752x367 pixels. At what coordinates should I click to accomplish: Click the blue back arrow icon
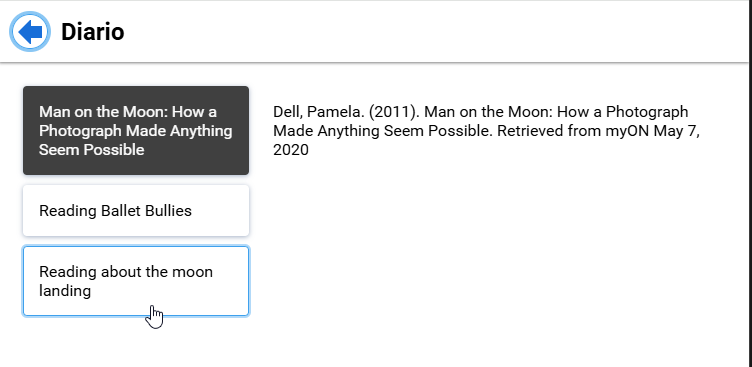coord(30,32)
